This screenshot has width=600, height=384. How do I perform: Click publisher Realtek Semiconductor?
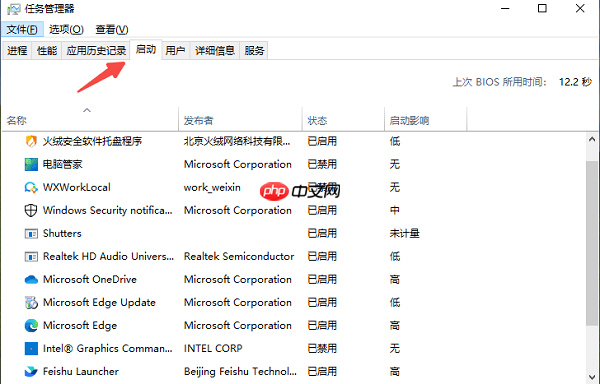(x=239, y=256)
